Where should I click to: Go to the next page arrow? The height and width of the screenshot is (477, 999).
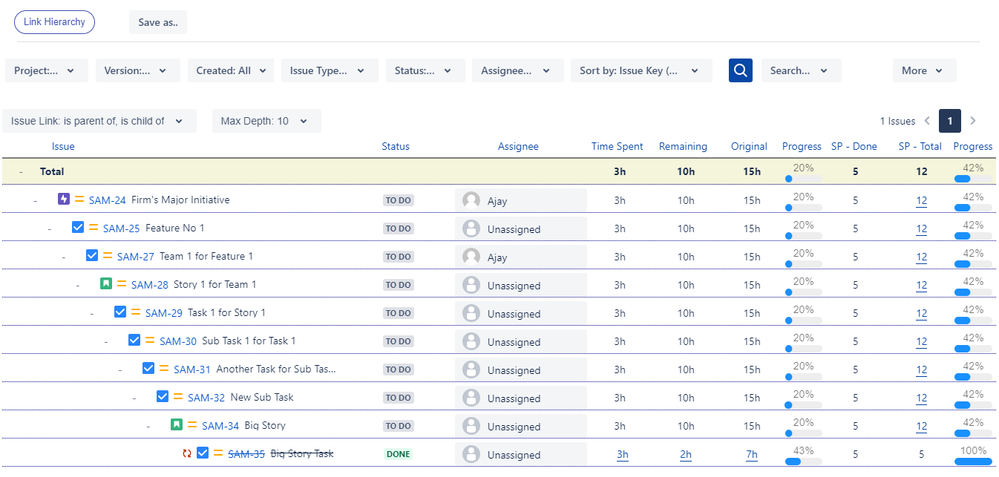pos(973,121)
